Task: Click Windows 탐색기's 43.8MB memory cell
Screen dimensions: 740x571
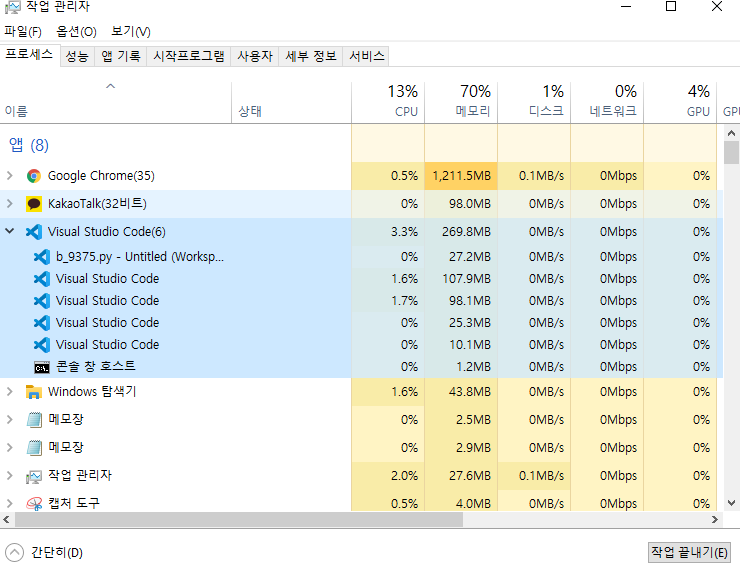Action: click(461, 392)
